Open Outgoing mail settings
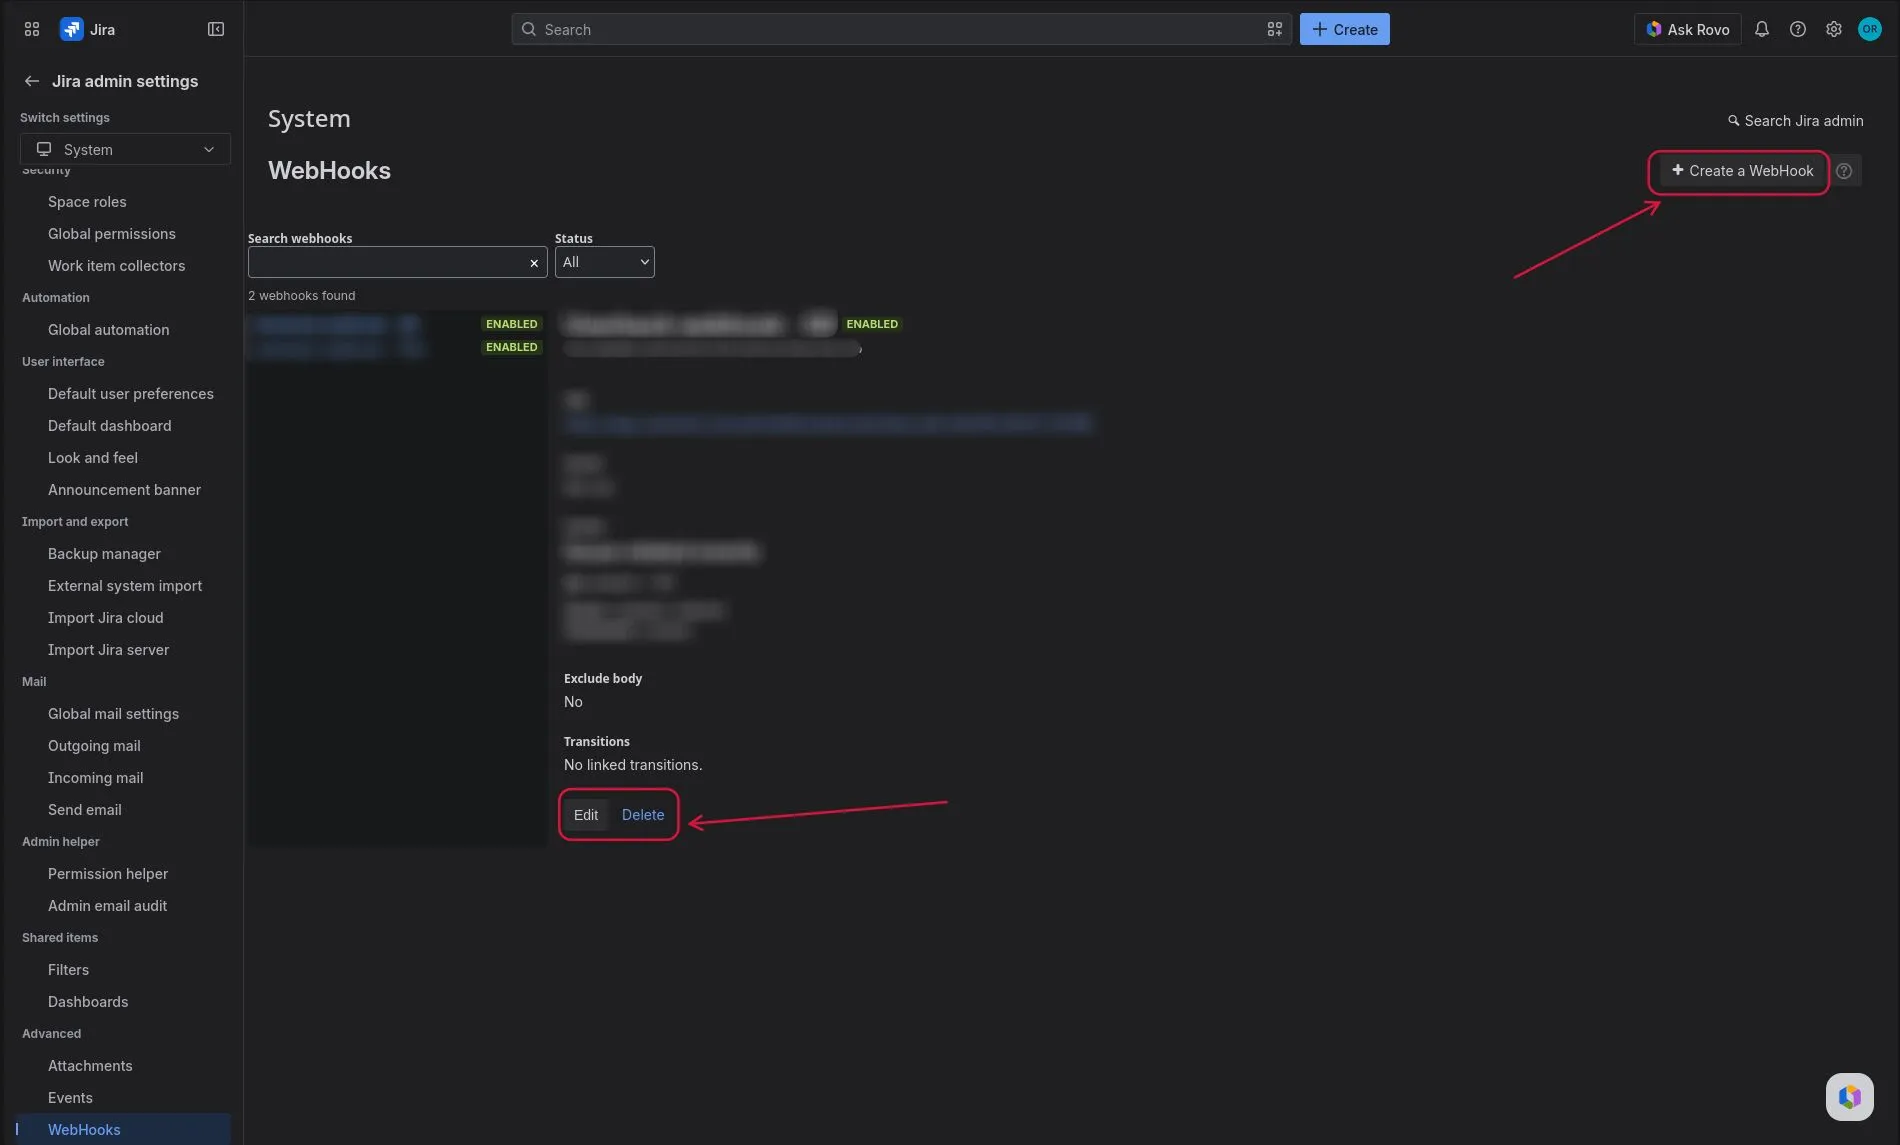Screen dimensions: 1900x1145 click(94, 745)
